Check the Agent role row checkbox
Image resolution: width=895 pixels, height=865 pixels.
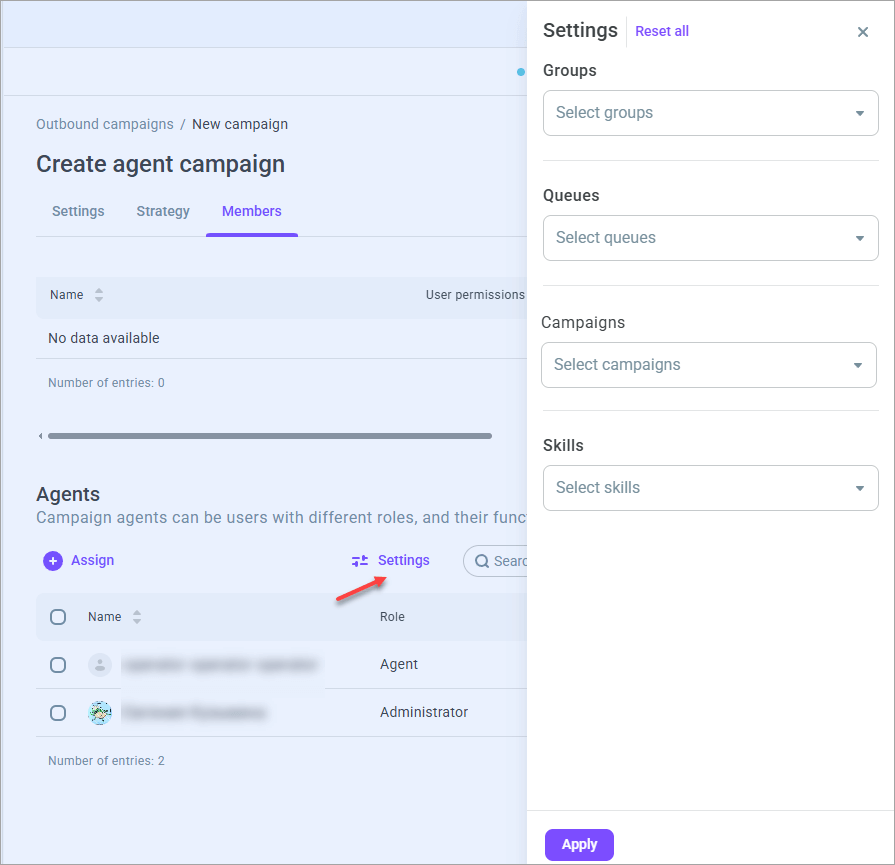pos(58,665)
